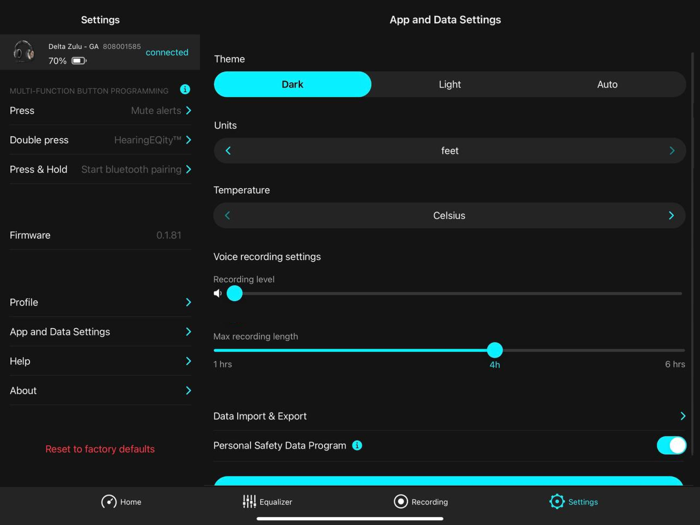
Task: Select the Light theme option
Action: tap(450, 84)
